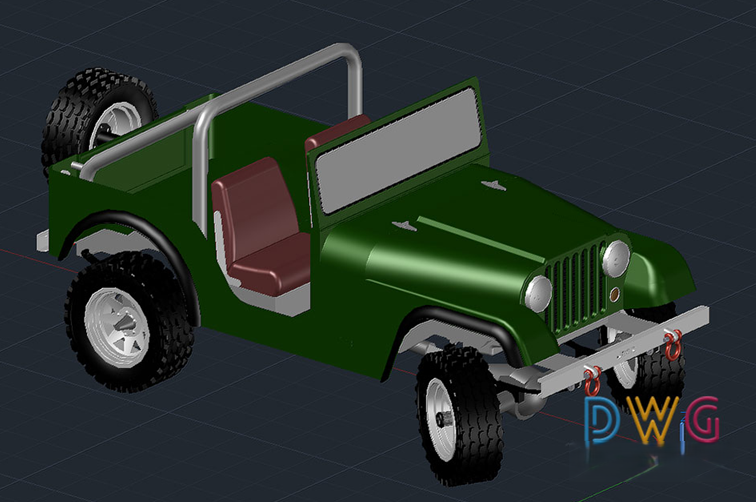Screen dimensions: 756x502
Task: Select the maroon driver seat
Action: tap(260, 226)
